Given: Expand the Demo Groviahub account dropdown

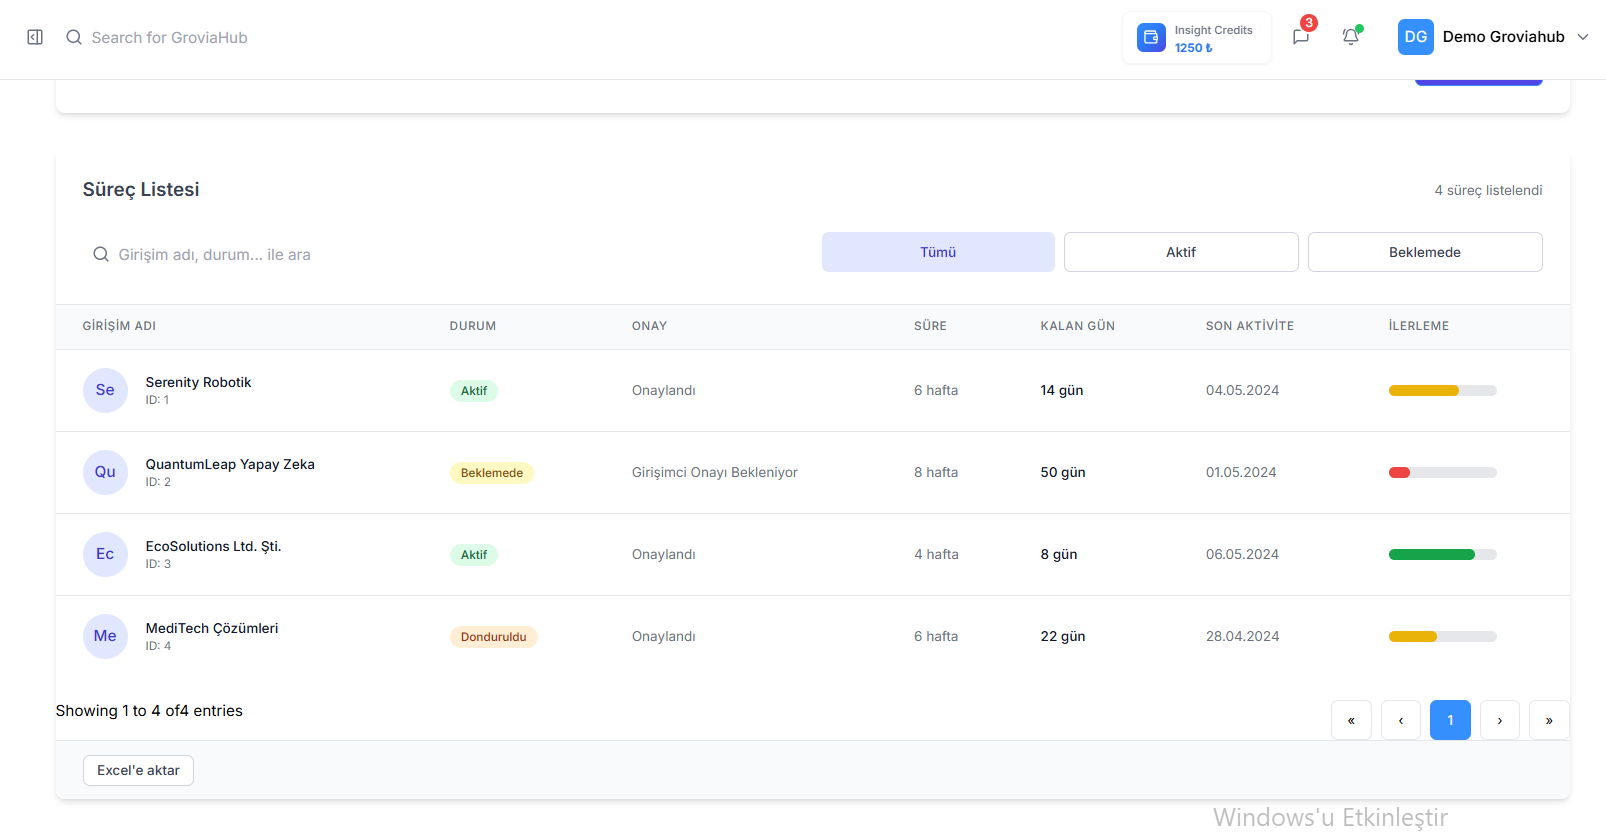Looking at the screenshot, I should point(1583,37).
